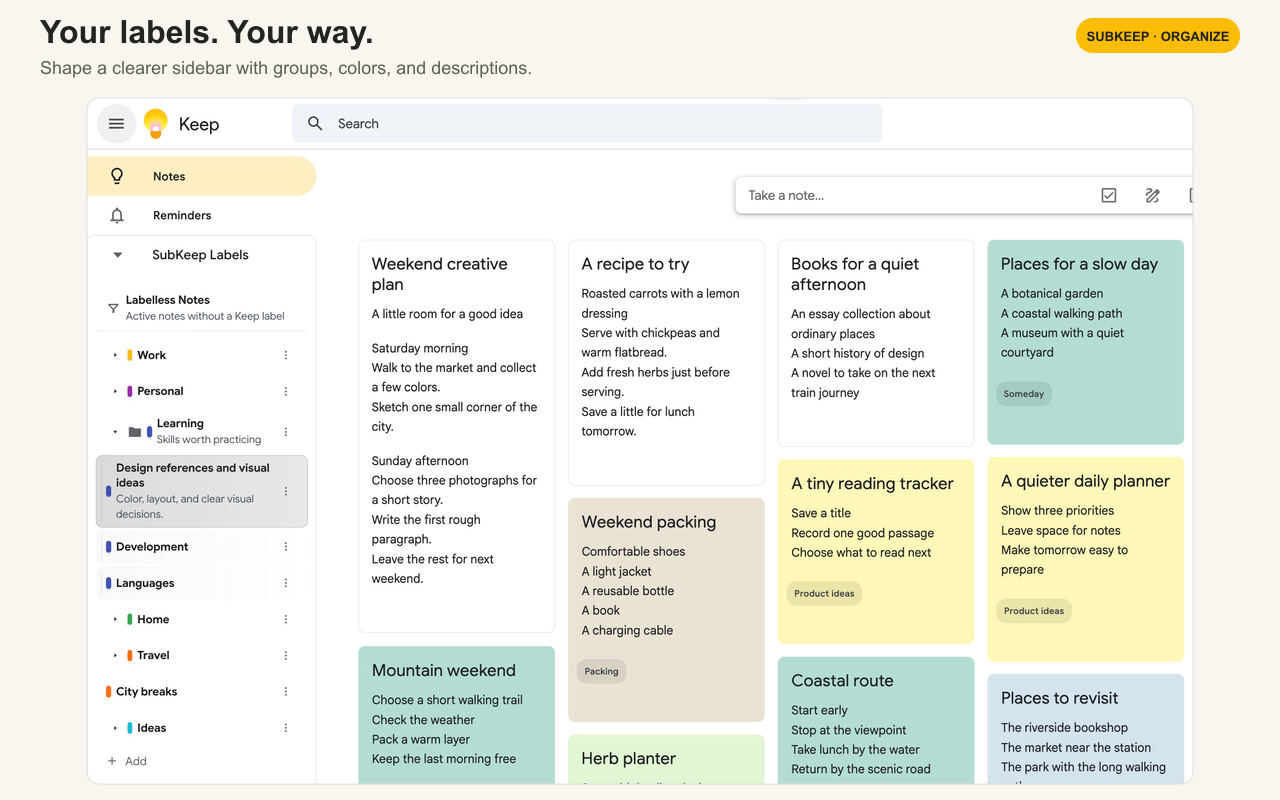Start a new note with drawing
This screenshot has width=1280, height=800.
(1152, 196)
